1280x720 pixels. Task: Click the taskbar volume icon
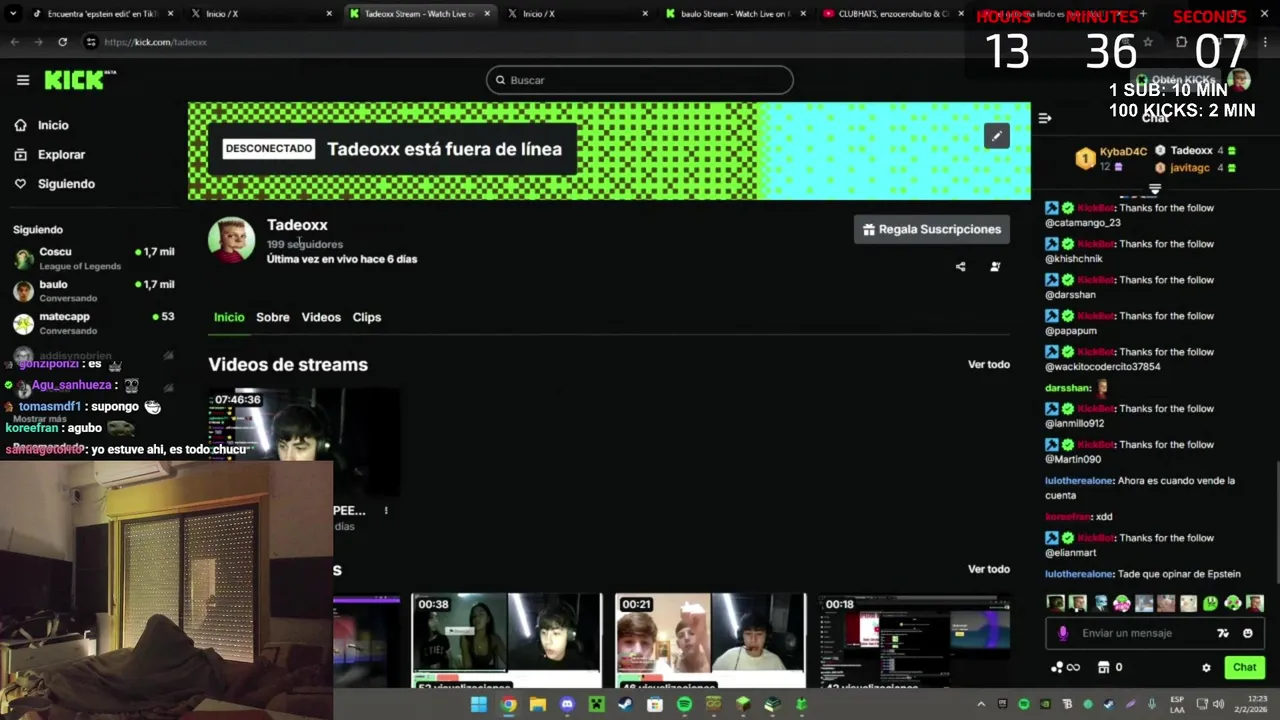tap(1219, 704)
